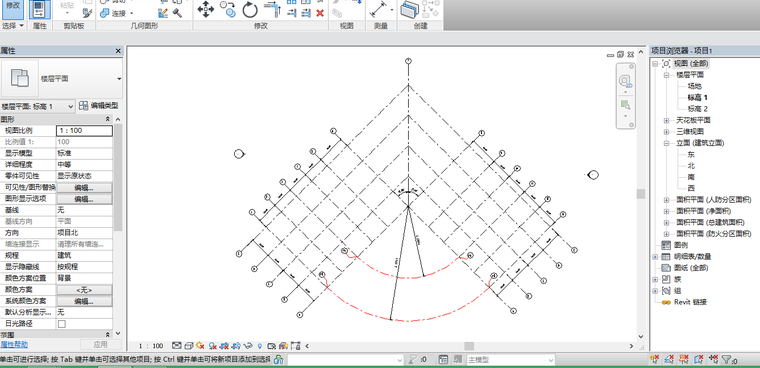Collapse the 楼层平面 tree node

tap(666, 75)
